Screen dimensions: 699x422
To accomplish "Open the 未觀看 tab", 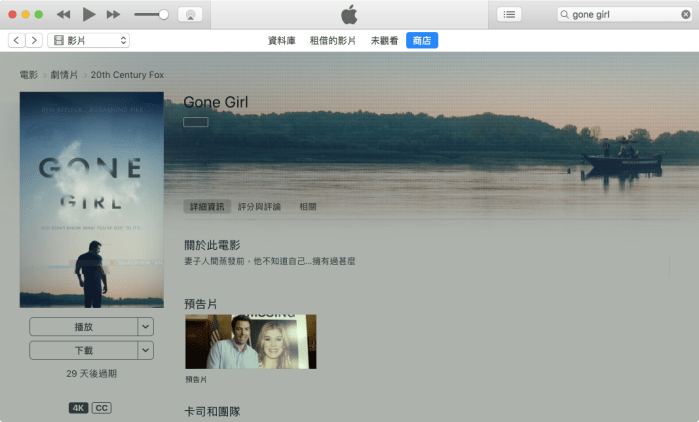I will point(385,40).
